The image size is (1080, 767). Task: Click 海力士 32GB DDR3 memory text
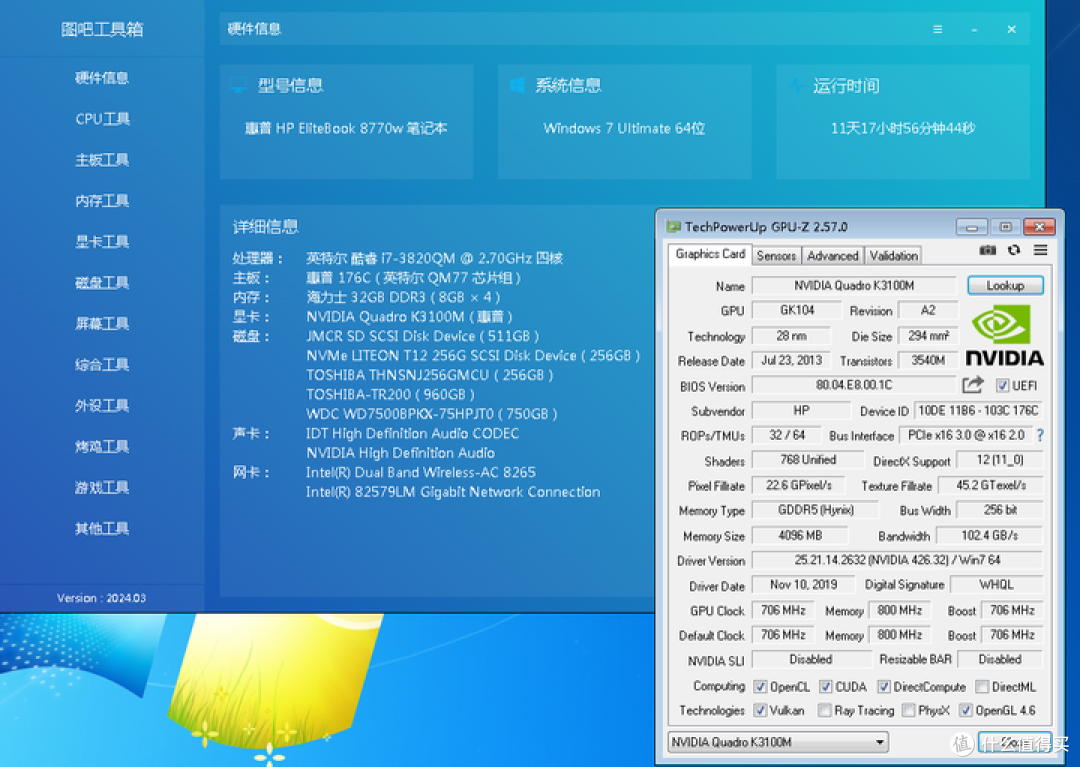(x=403, y=297)
